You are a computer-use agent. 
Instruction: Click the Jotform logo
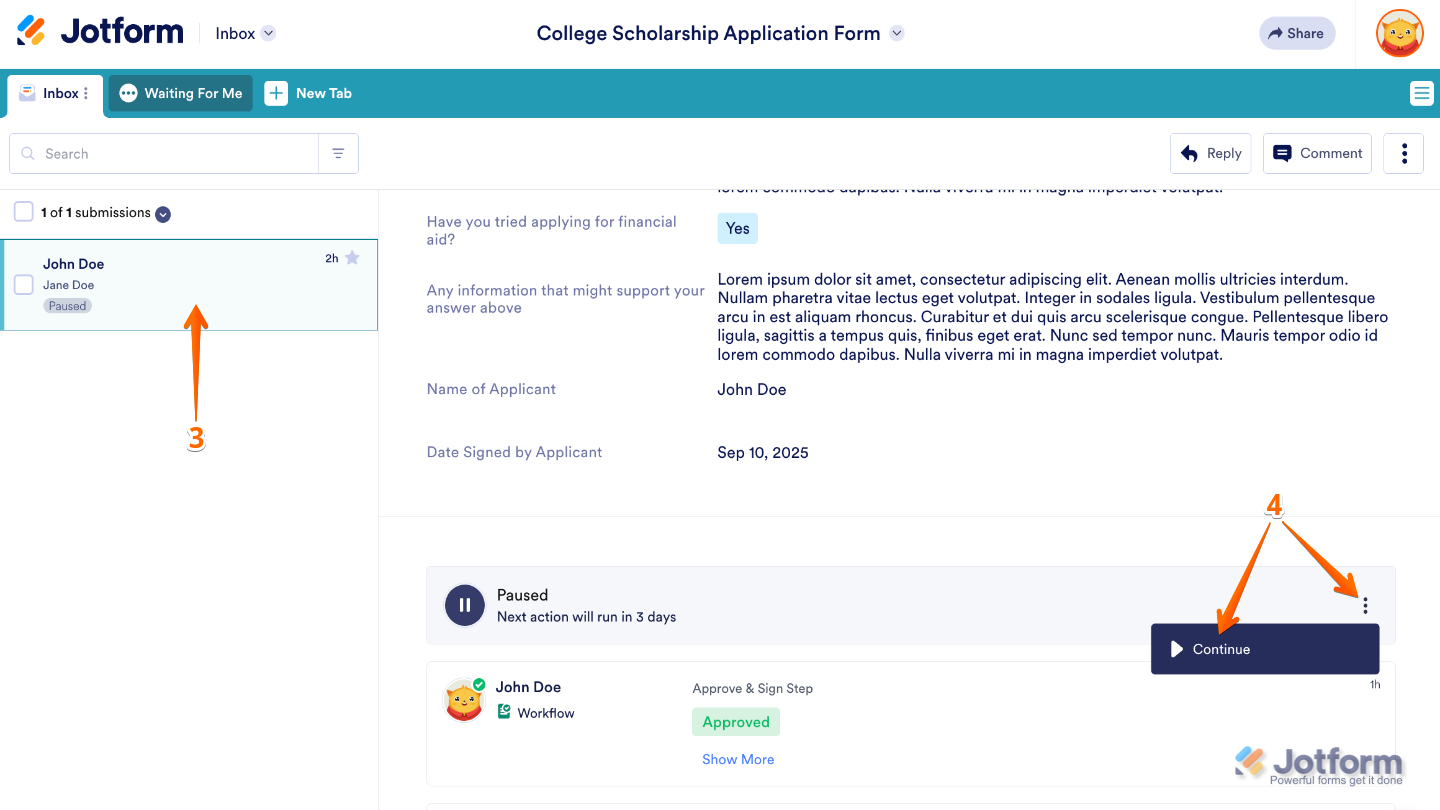click(x=99, y=30)
